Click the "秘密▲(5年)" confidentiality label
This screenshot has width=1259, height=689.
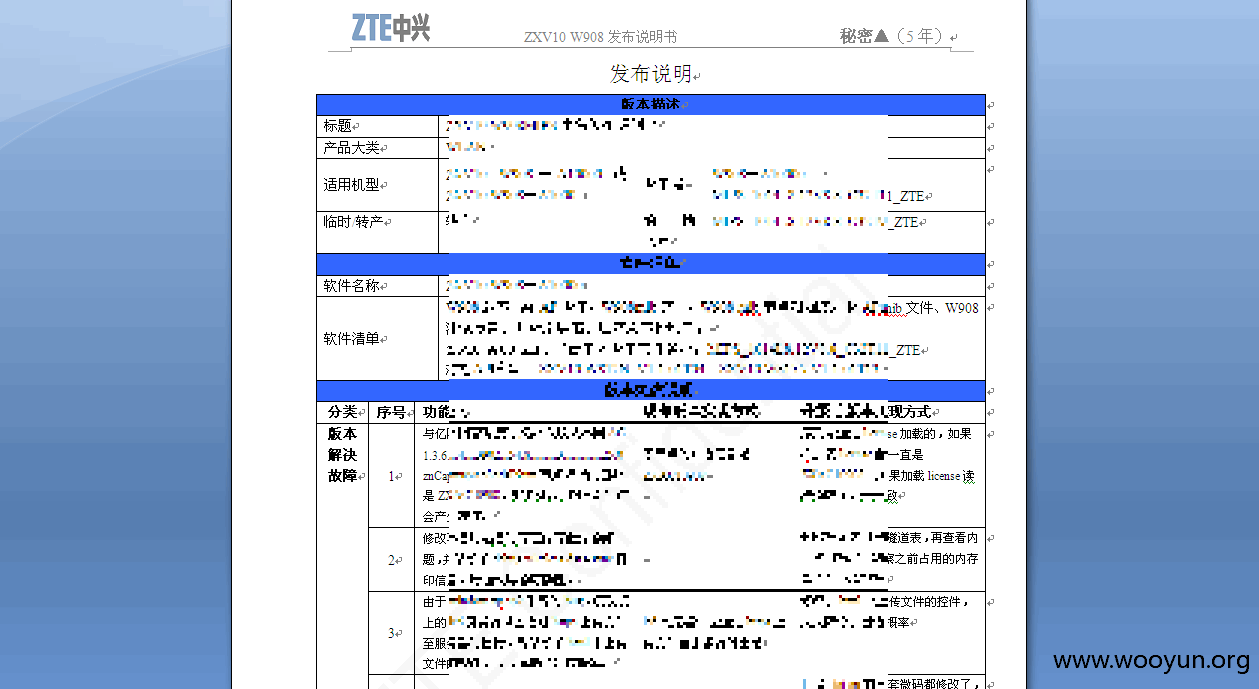click(892, 36)
